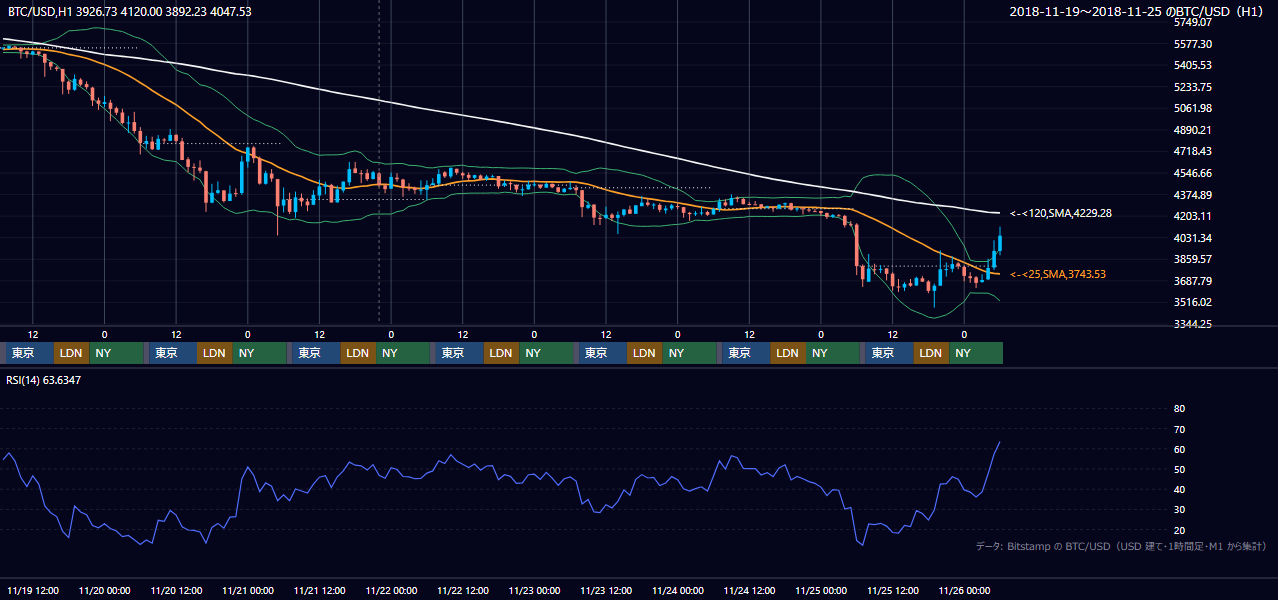Click the 11/20 12:00 date label
1278x600 pixels.
(x=176, y=591)
